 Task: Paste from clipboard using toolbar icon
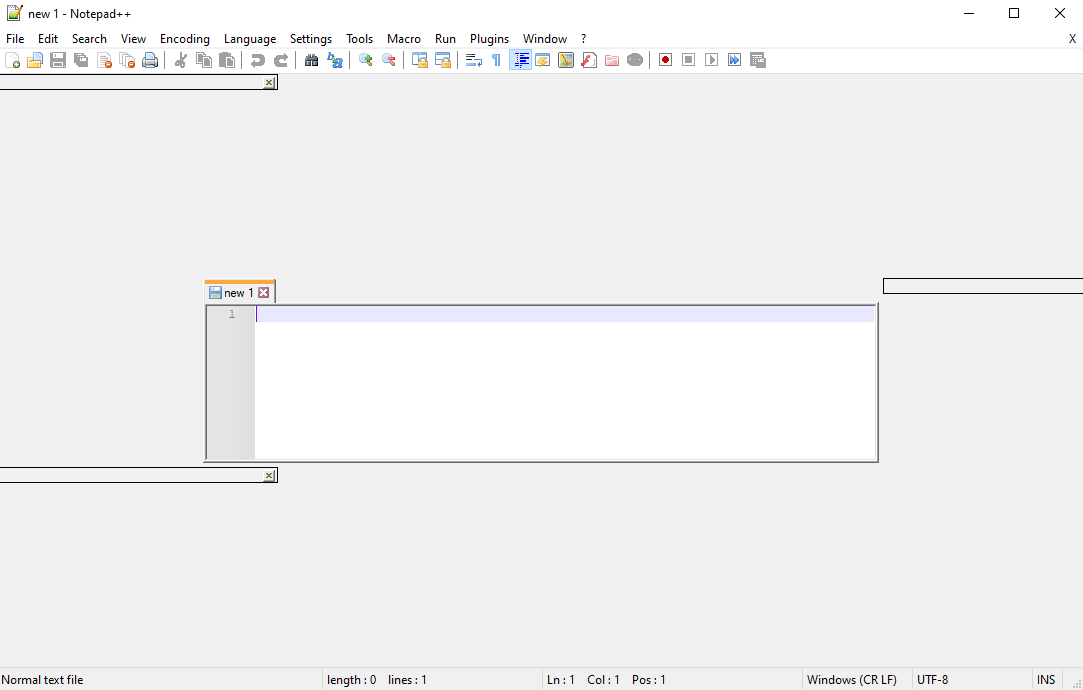point(227,60)
